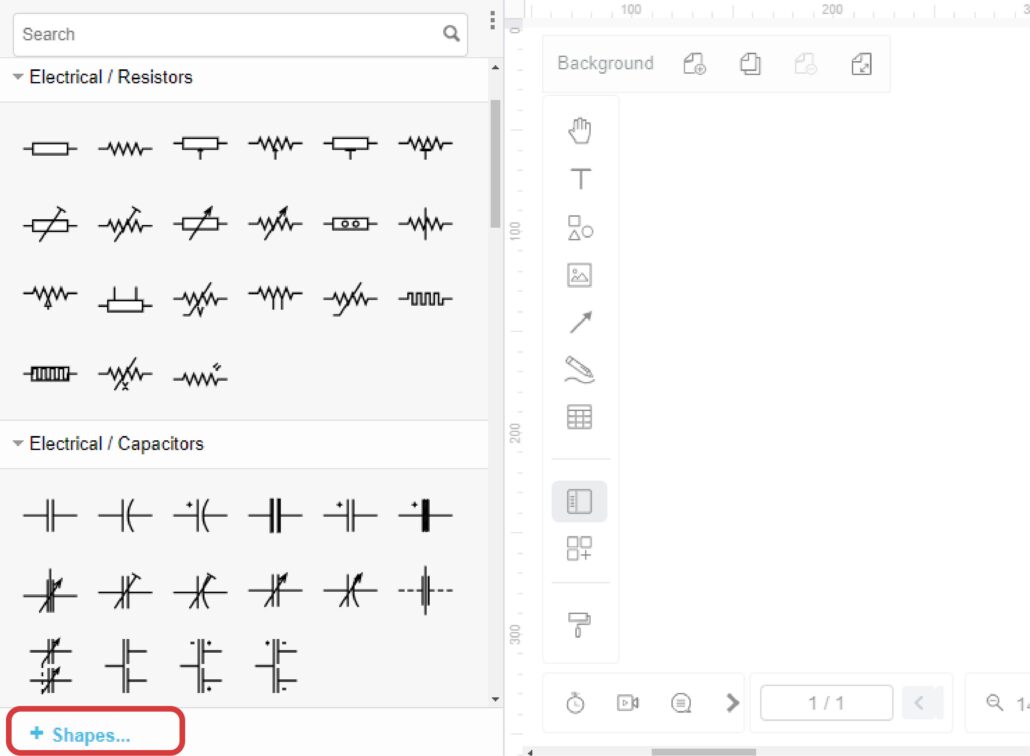Image resolution: width=1030 pixels, height=756 pixels.
Task: Open the Shapes picker tool
Action: (581, 228)
